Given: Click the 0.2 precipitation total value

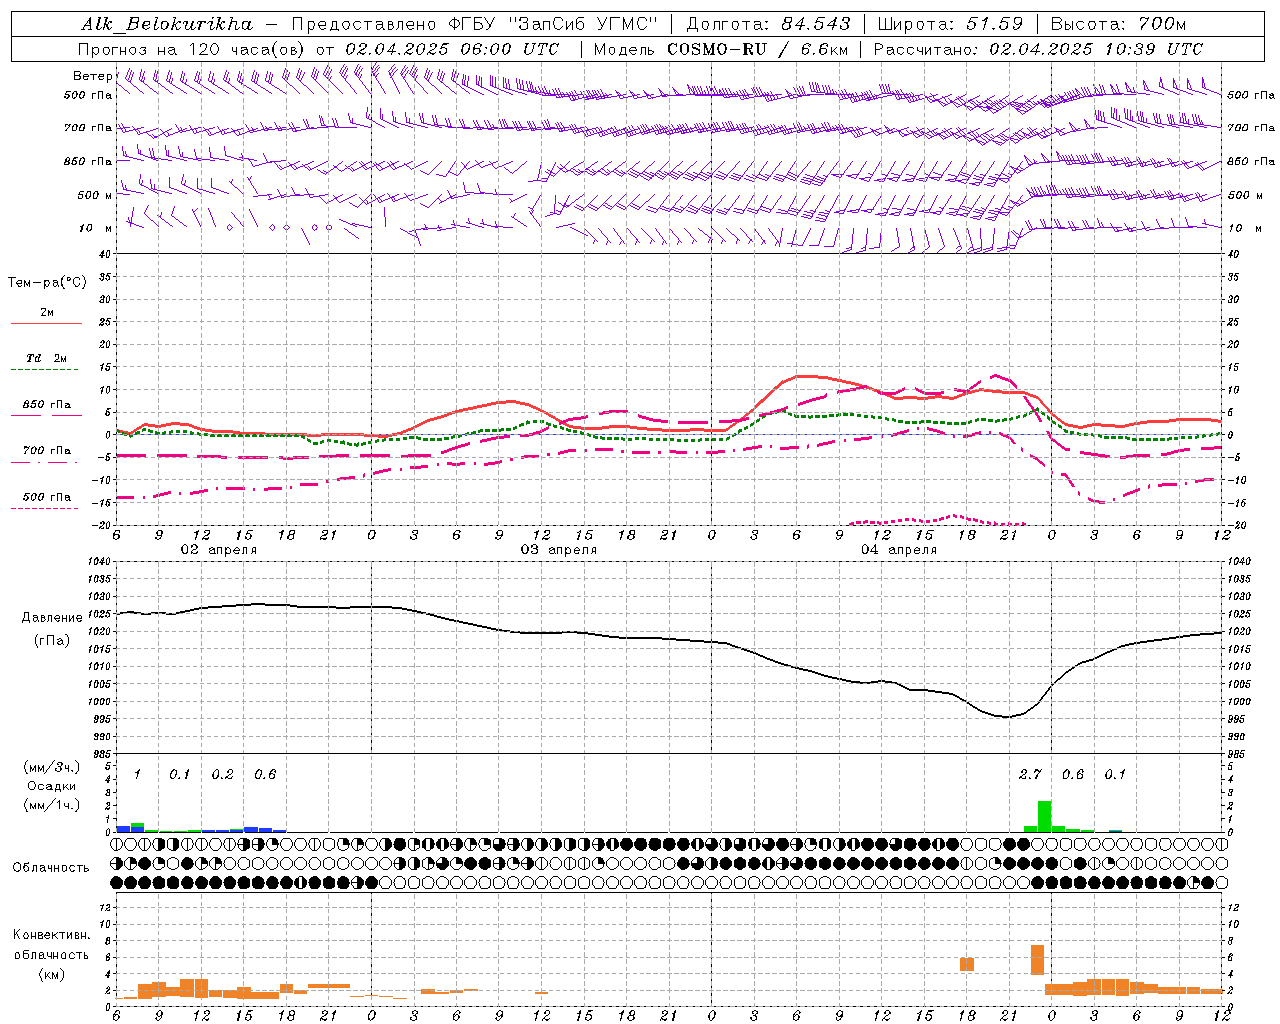Looking at the screenshot, I should pyautogui.click(x=222, y=774).
